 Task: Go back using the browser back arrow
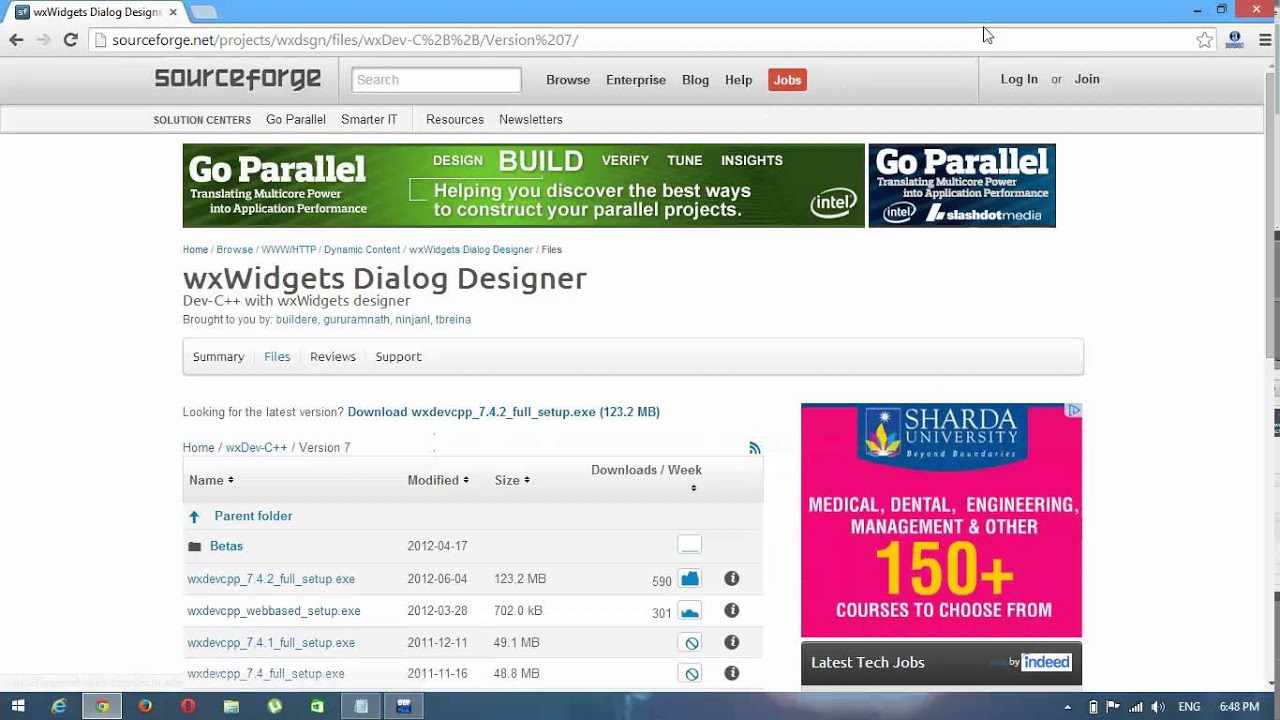point(16,40)
